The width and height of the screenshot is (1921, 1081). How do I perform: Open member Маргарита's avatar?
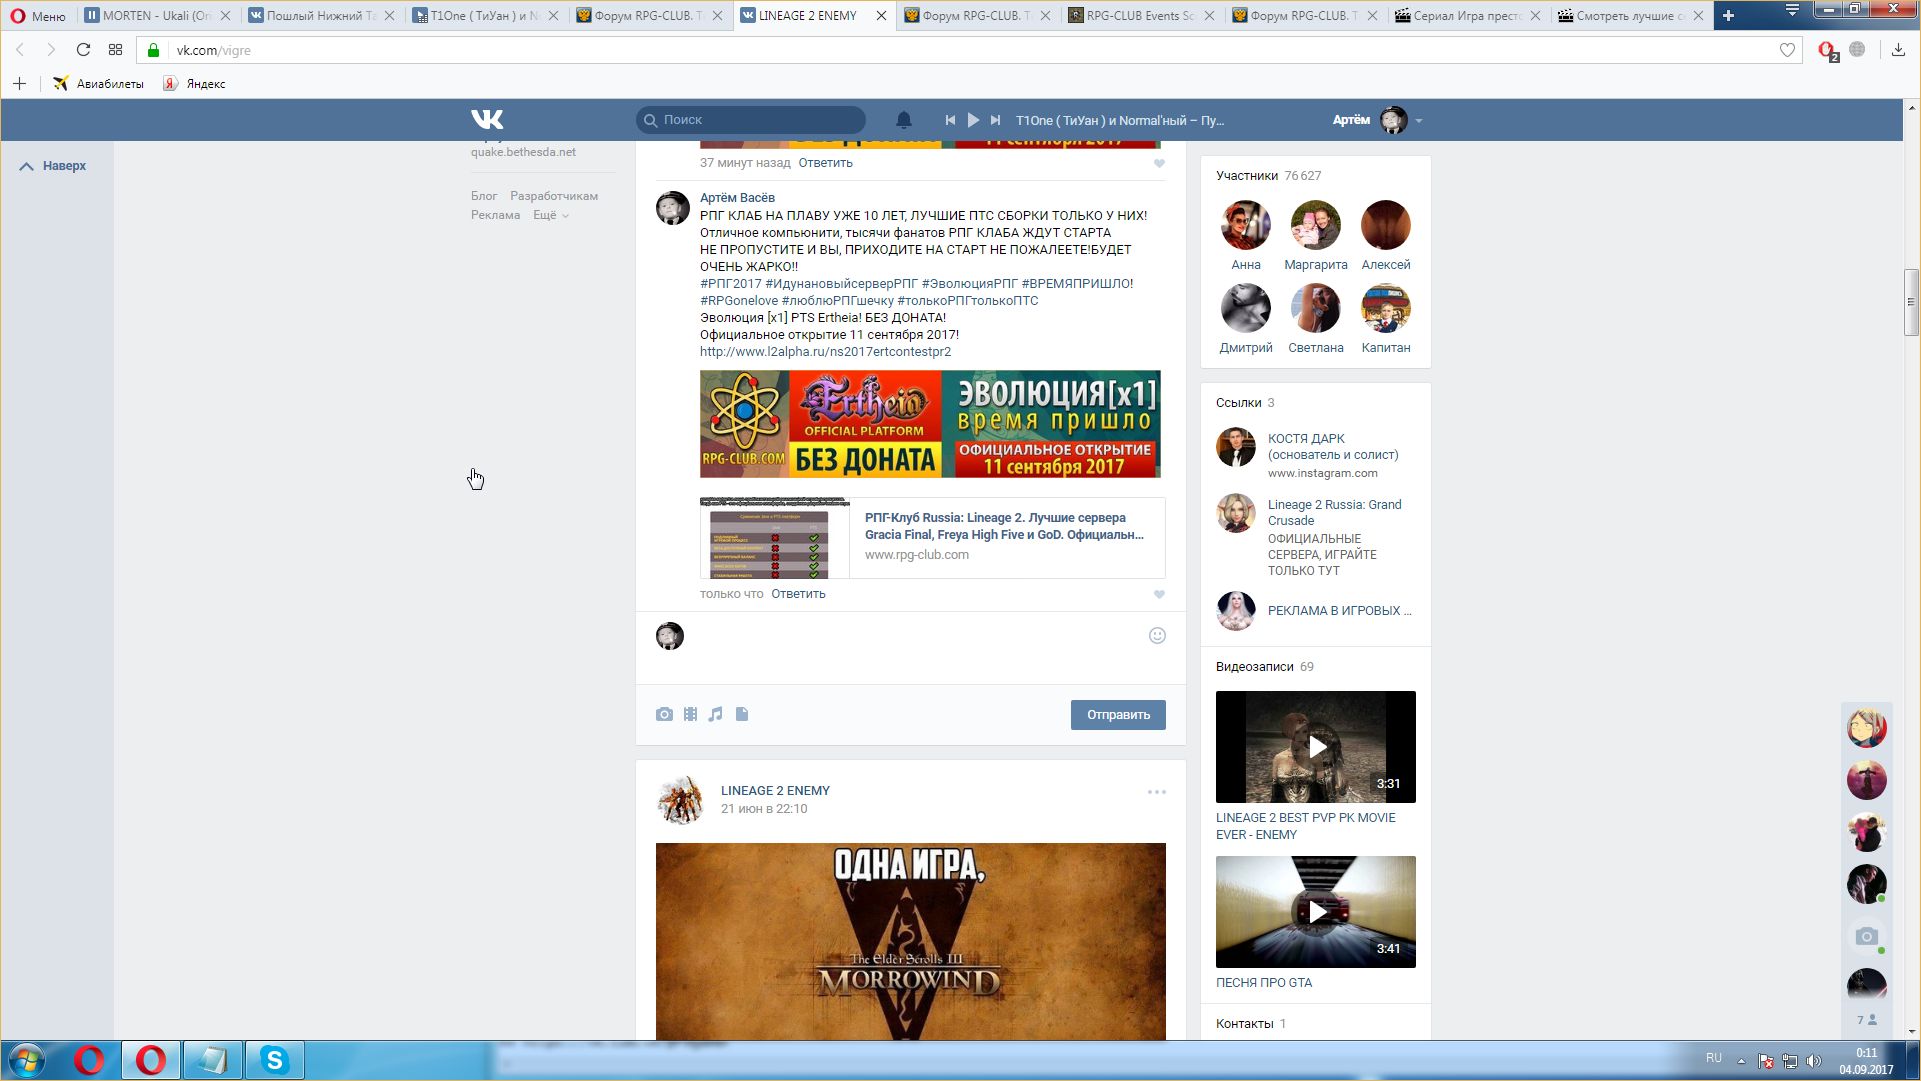pyautogui.click(x=1315, y=225)
